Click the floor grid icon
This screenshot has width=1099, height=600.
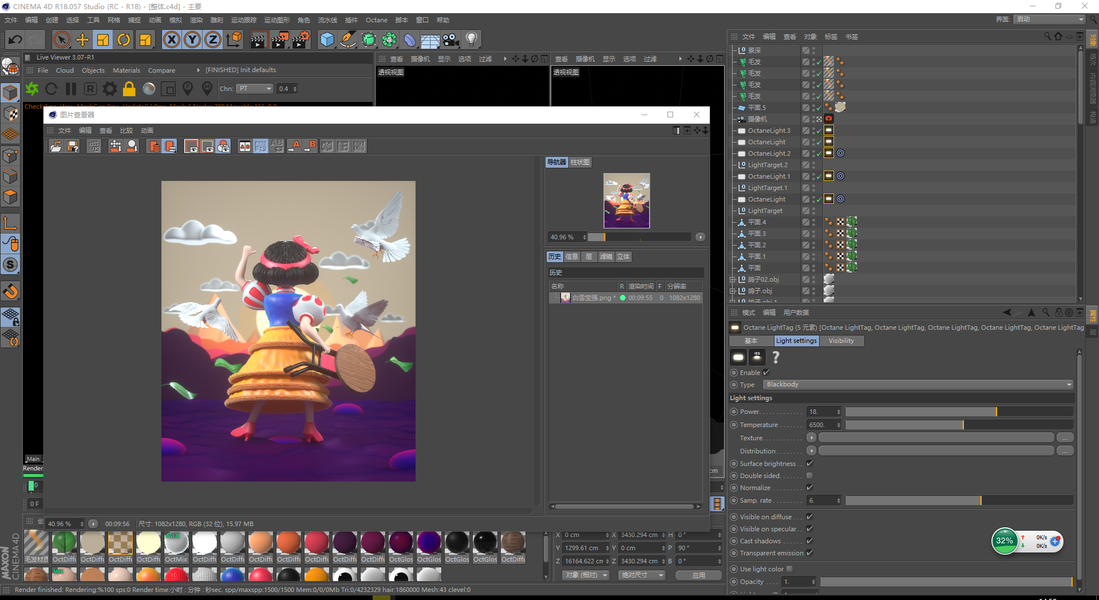coord(430,41)
